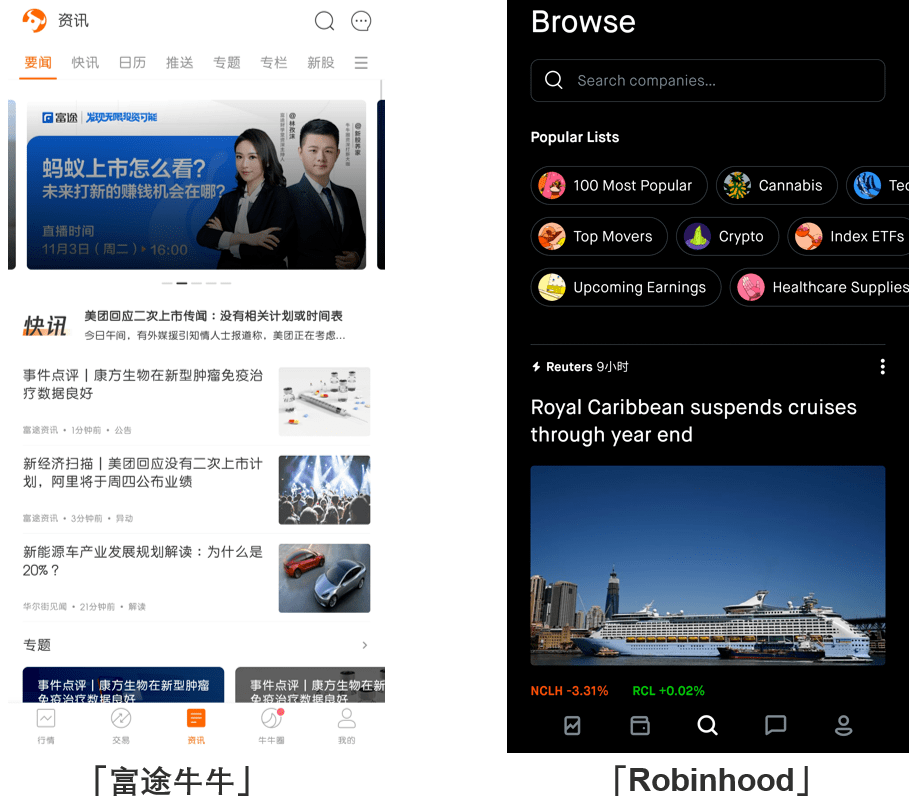Switch to the 专题 tab
909x799 pixels.
[x=227, y=63]
